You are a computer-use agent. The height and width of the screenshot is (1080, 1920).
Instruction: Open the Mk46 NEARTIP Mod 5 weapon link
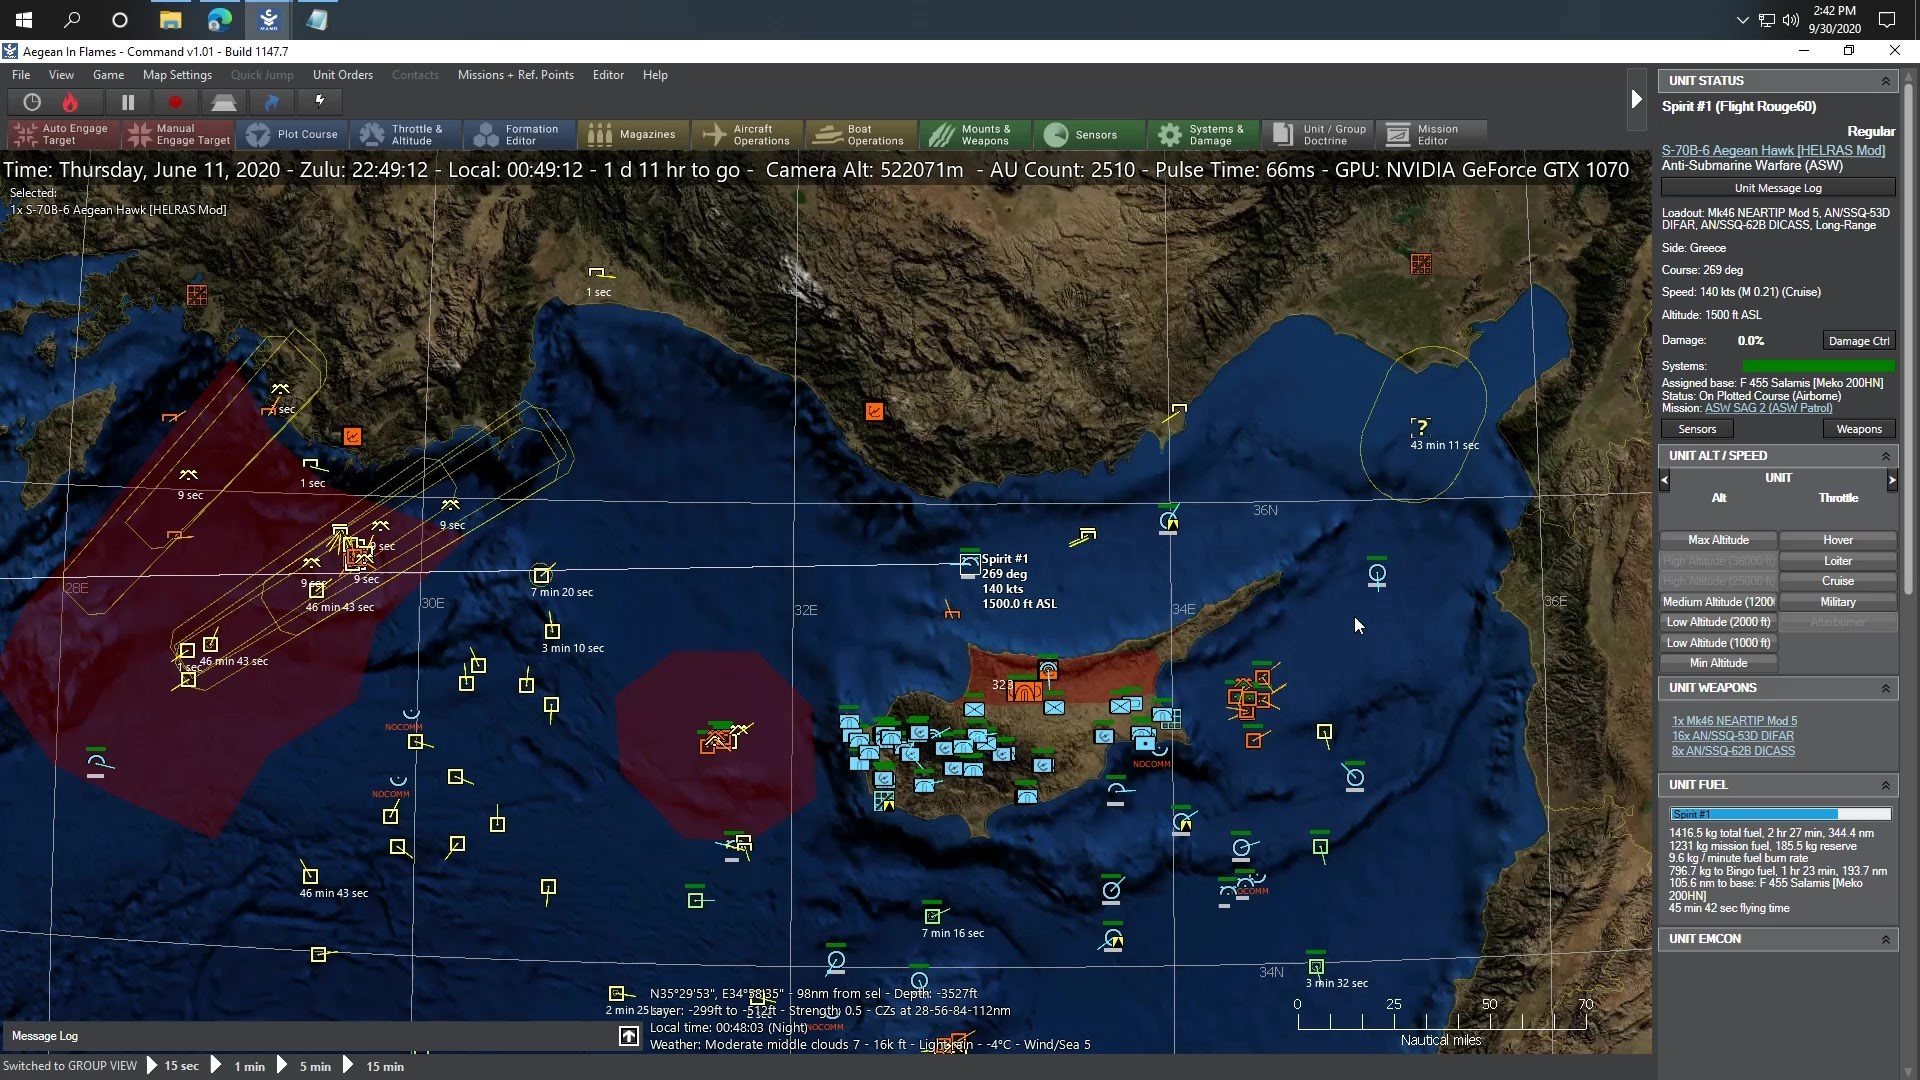click(1734, 721)
